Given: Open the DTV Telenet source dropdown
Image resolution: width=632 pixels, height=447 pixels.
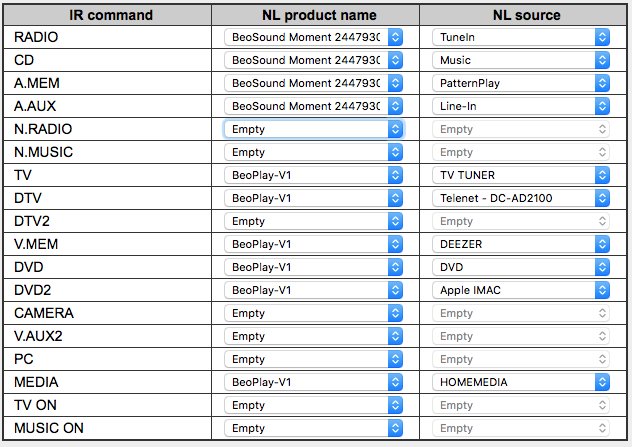Looking at the screenshot, I should click(x=522, y=198).
